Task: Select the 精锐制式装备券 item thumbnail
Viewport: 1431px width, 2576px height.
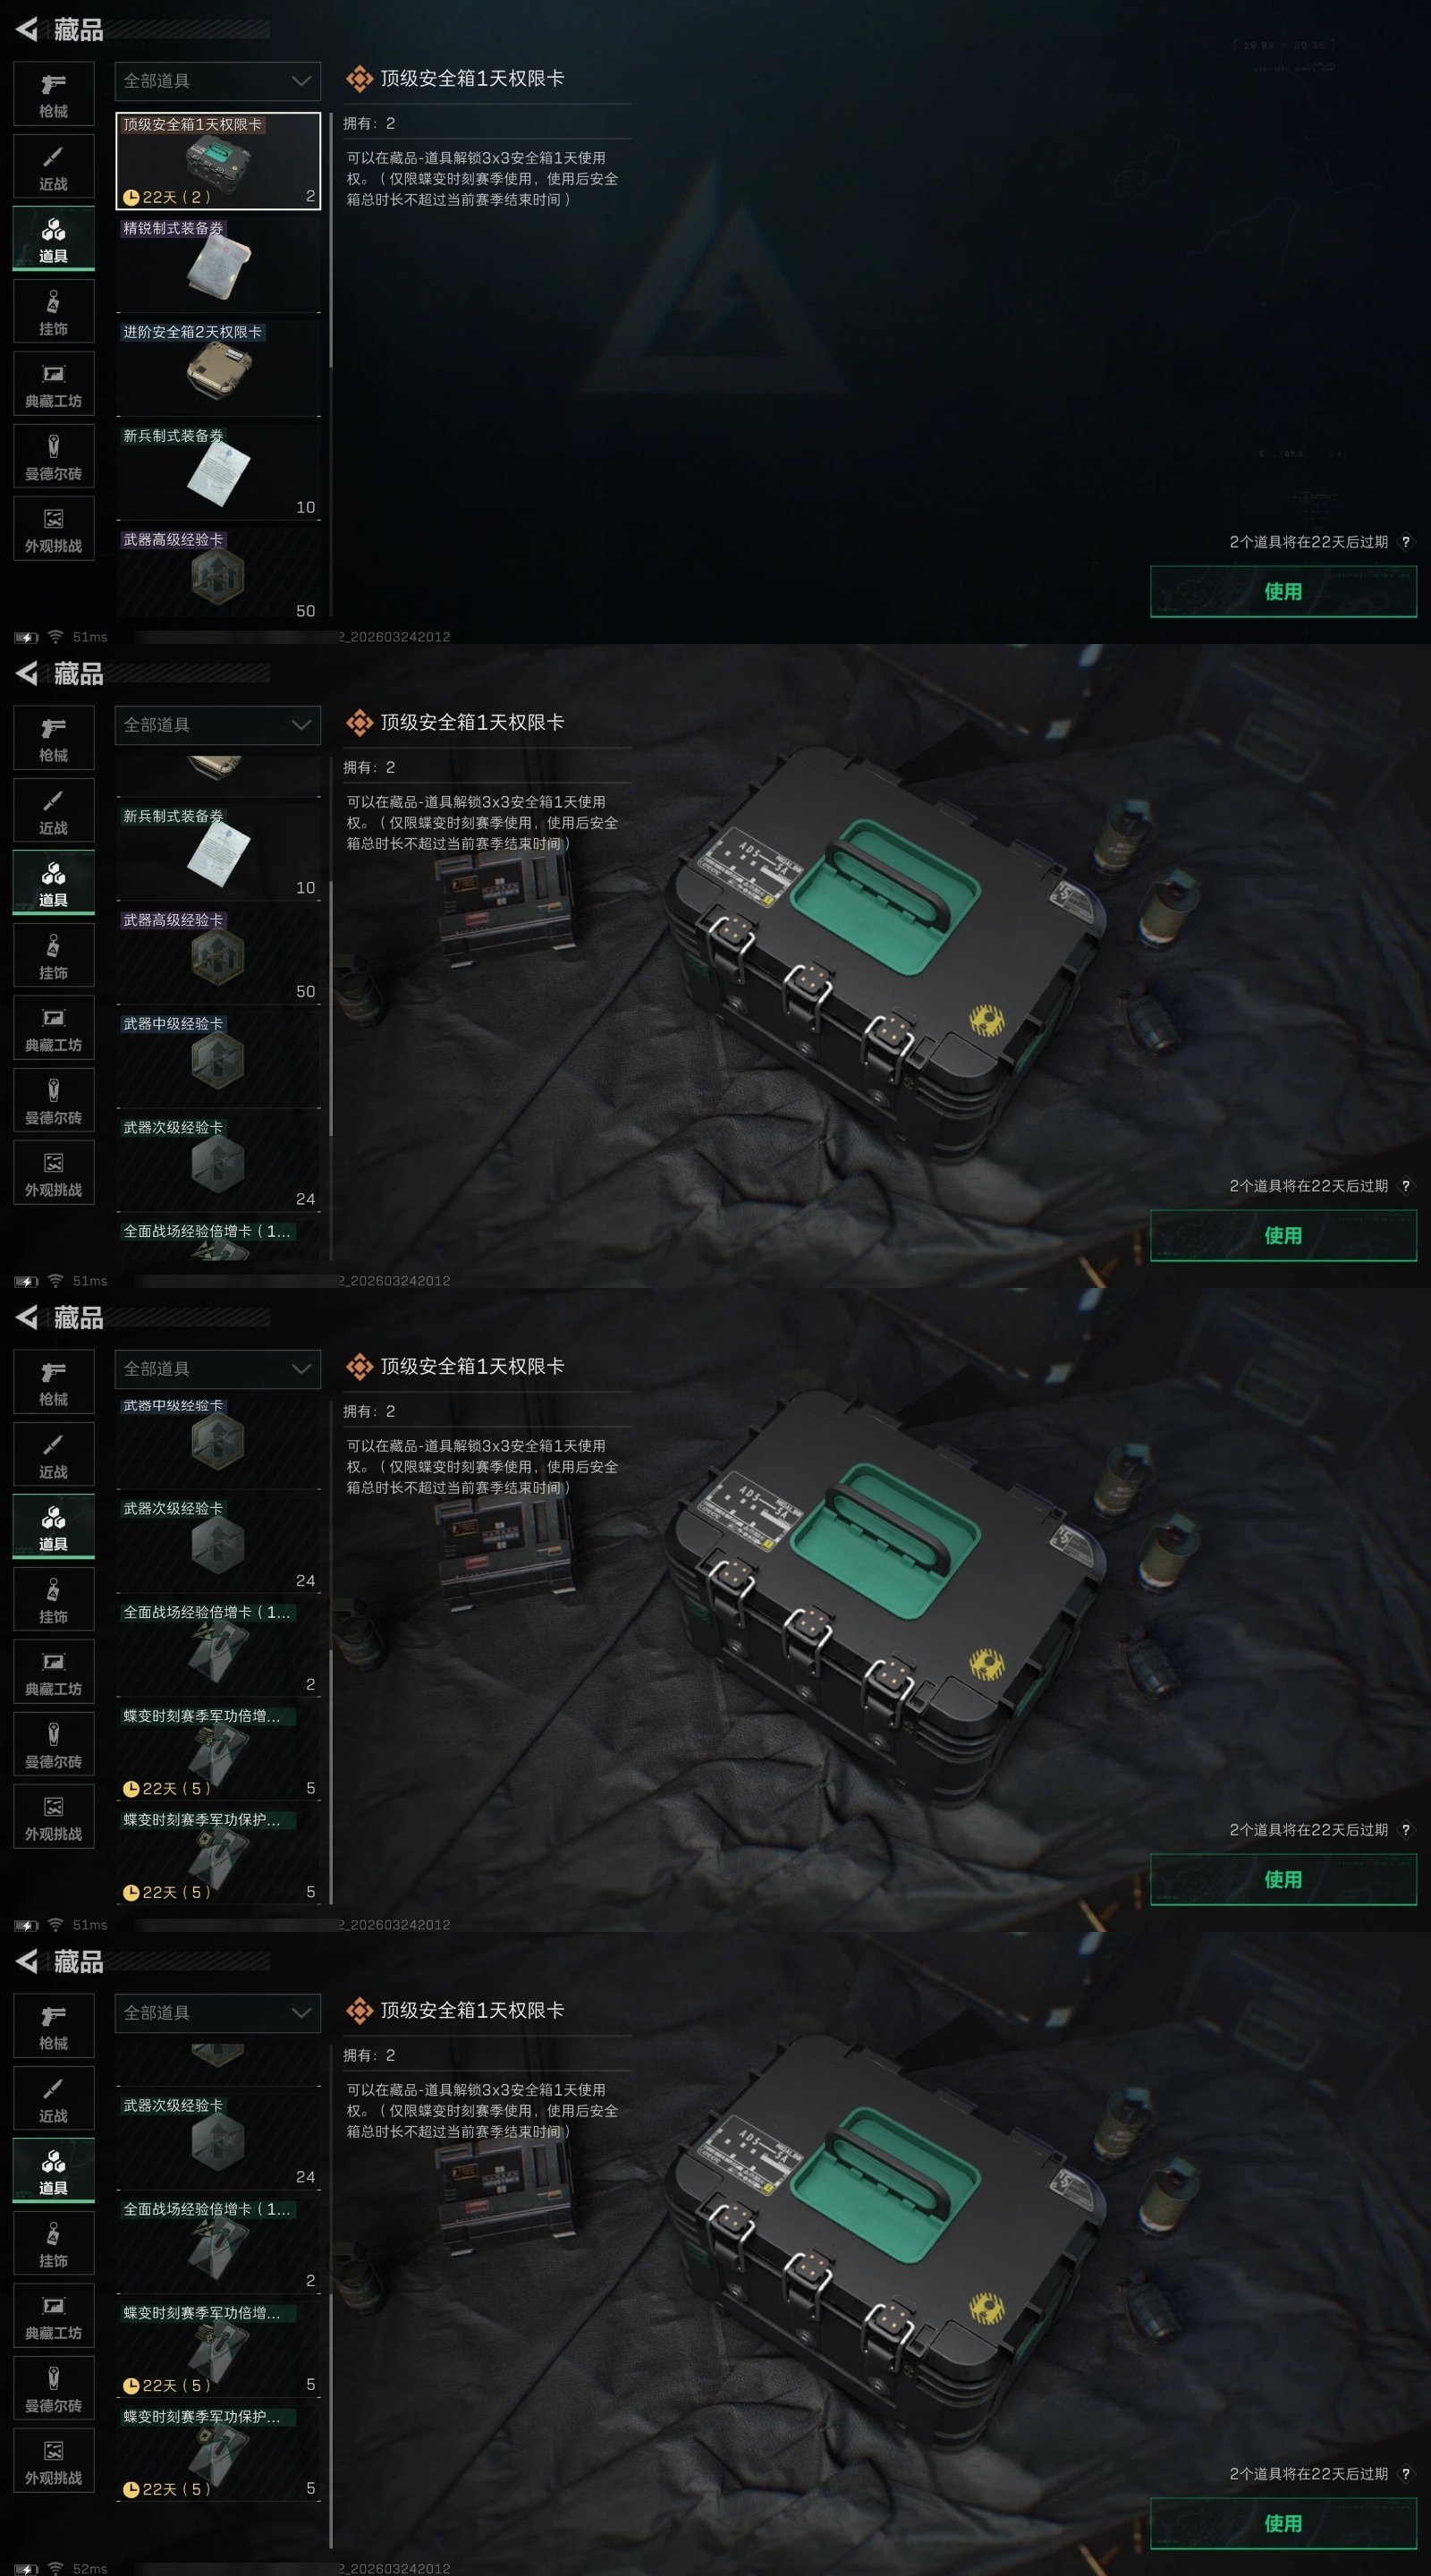Action: pos(219,264)
